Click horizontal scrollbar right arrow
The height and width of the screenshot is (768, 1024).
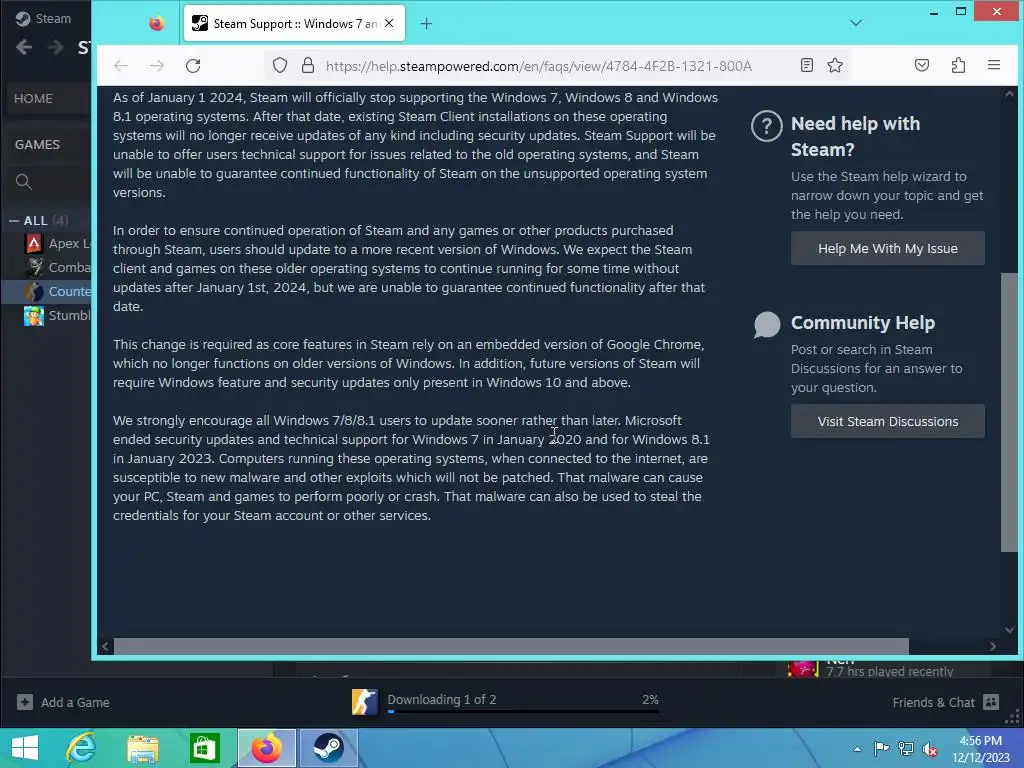click(x=993, y=646)
